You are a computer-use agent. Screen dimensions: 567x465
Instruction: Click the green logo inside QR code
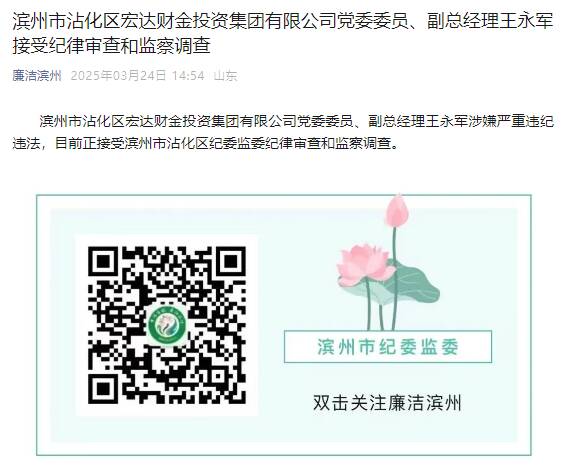tap(167, 324)
